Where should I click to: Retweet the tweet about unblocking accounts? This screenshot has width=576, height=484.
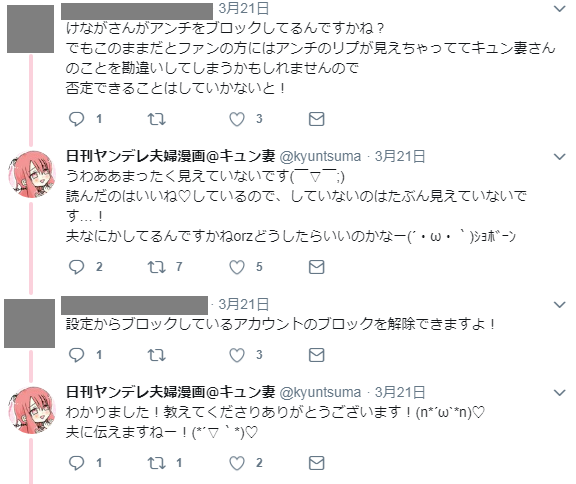[156, 355]
